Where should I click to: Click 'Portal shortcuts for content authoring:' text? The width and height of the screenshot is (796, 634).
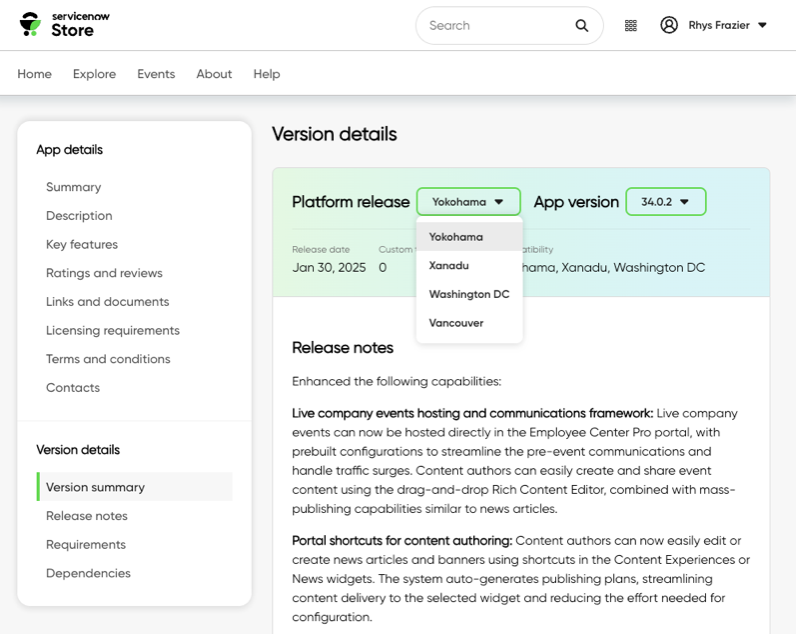pyautogui.click(x=402, y=541)
